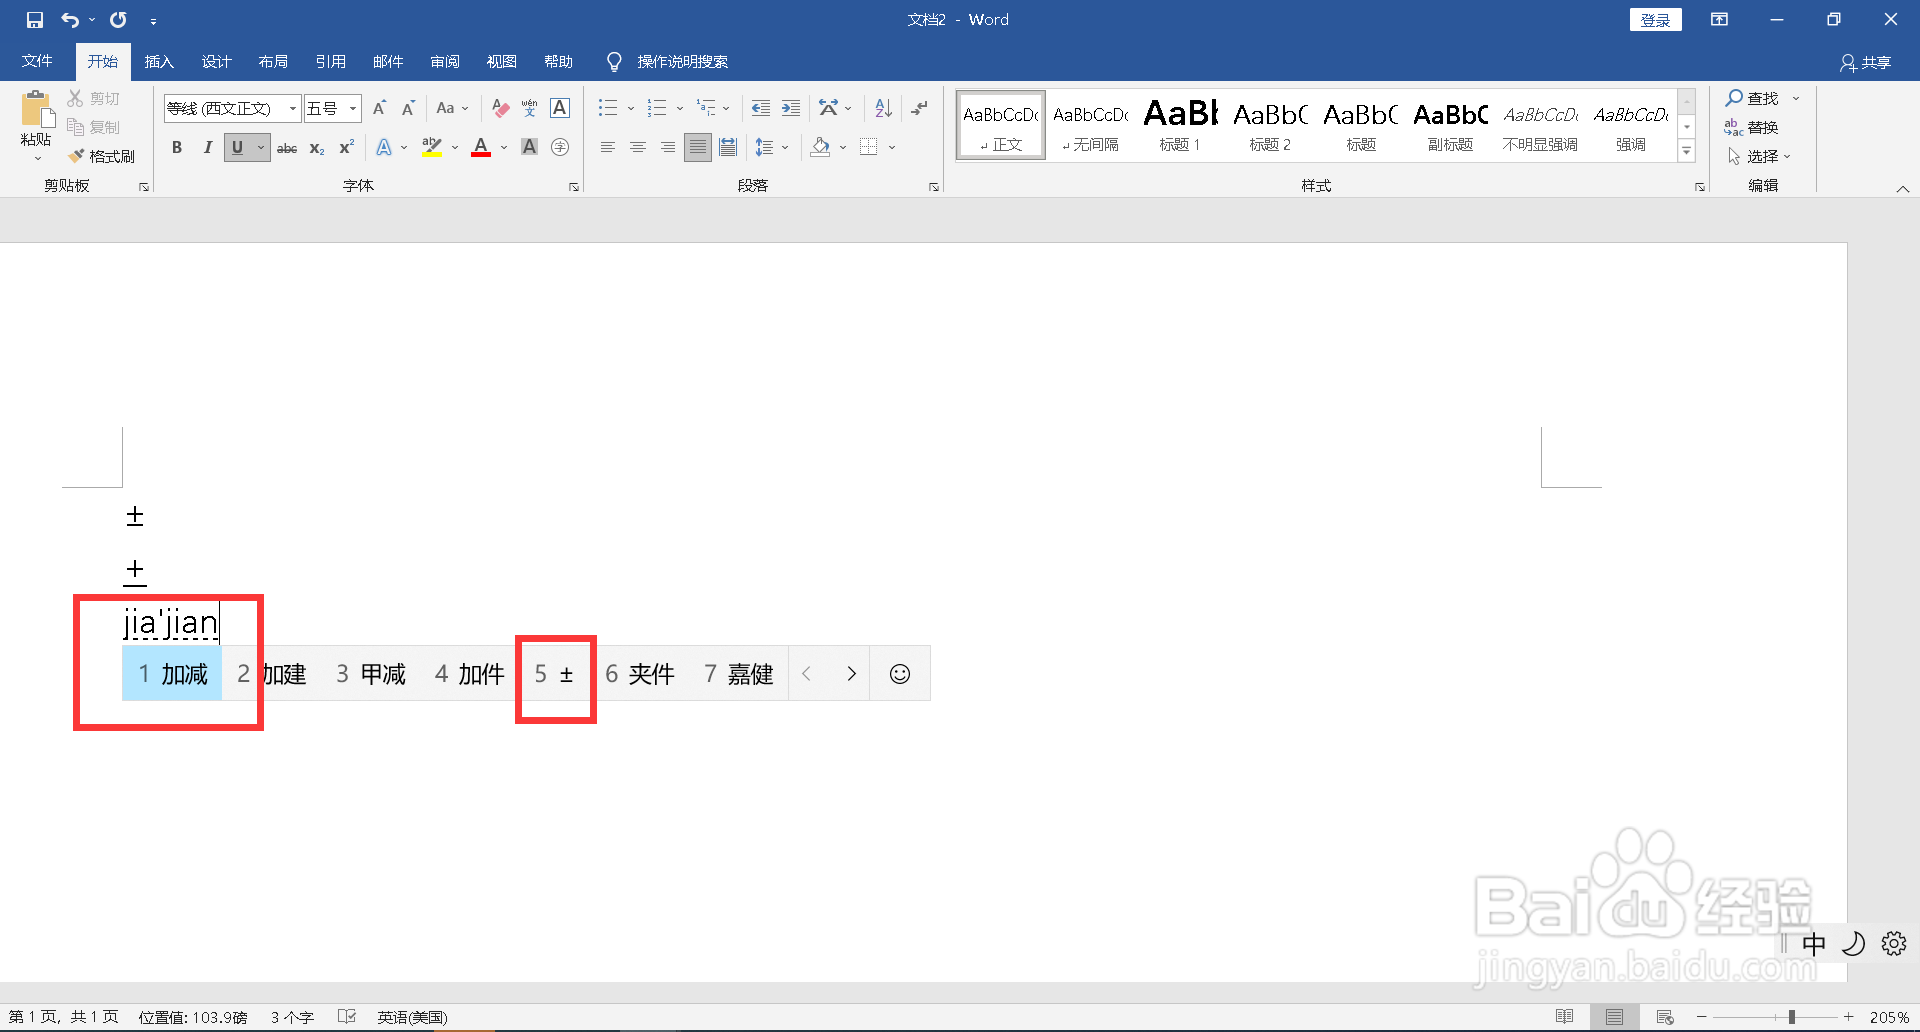The height and width of the screenshot is (1032, 1920).
Task: Apply red font color
Action: 481,148
